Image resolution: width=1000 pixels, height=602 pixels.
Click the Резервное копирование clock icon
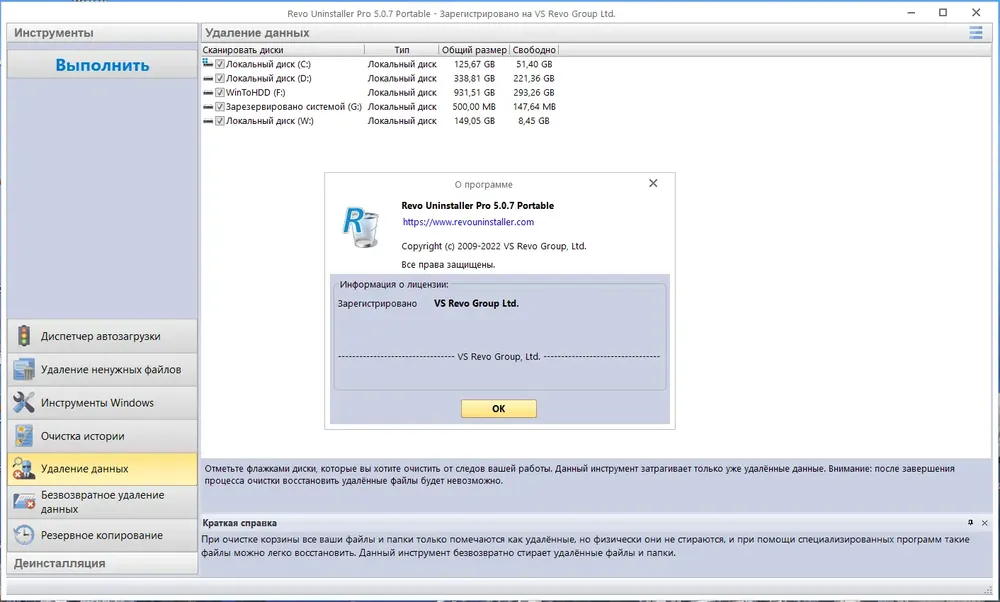point(24,535)
